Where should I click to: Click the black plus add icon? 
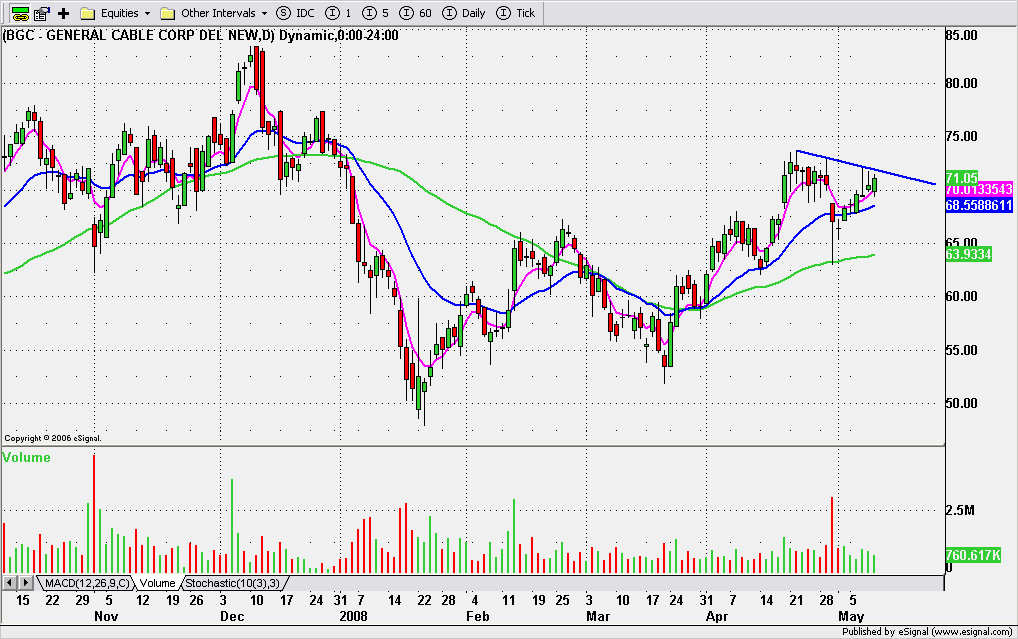click(64, 13)
